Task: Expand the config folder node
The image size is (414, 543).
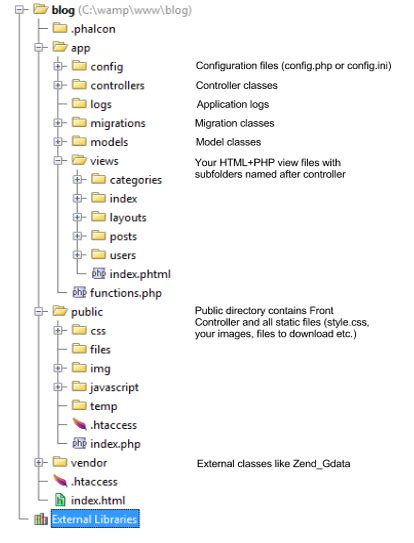Action: tap(58, 66)
